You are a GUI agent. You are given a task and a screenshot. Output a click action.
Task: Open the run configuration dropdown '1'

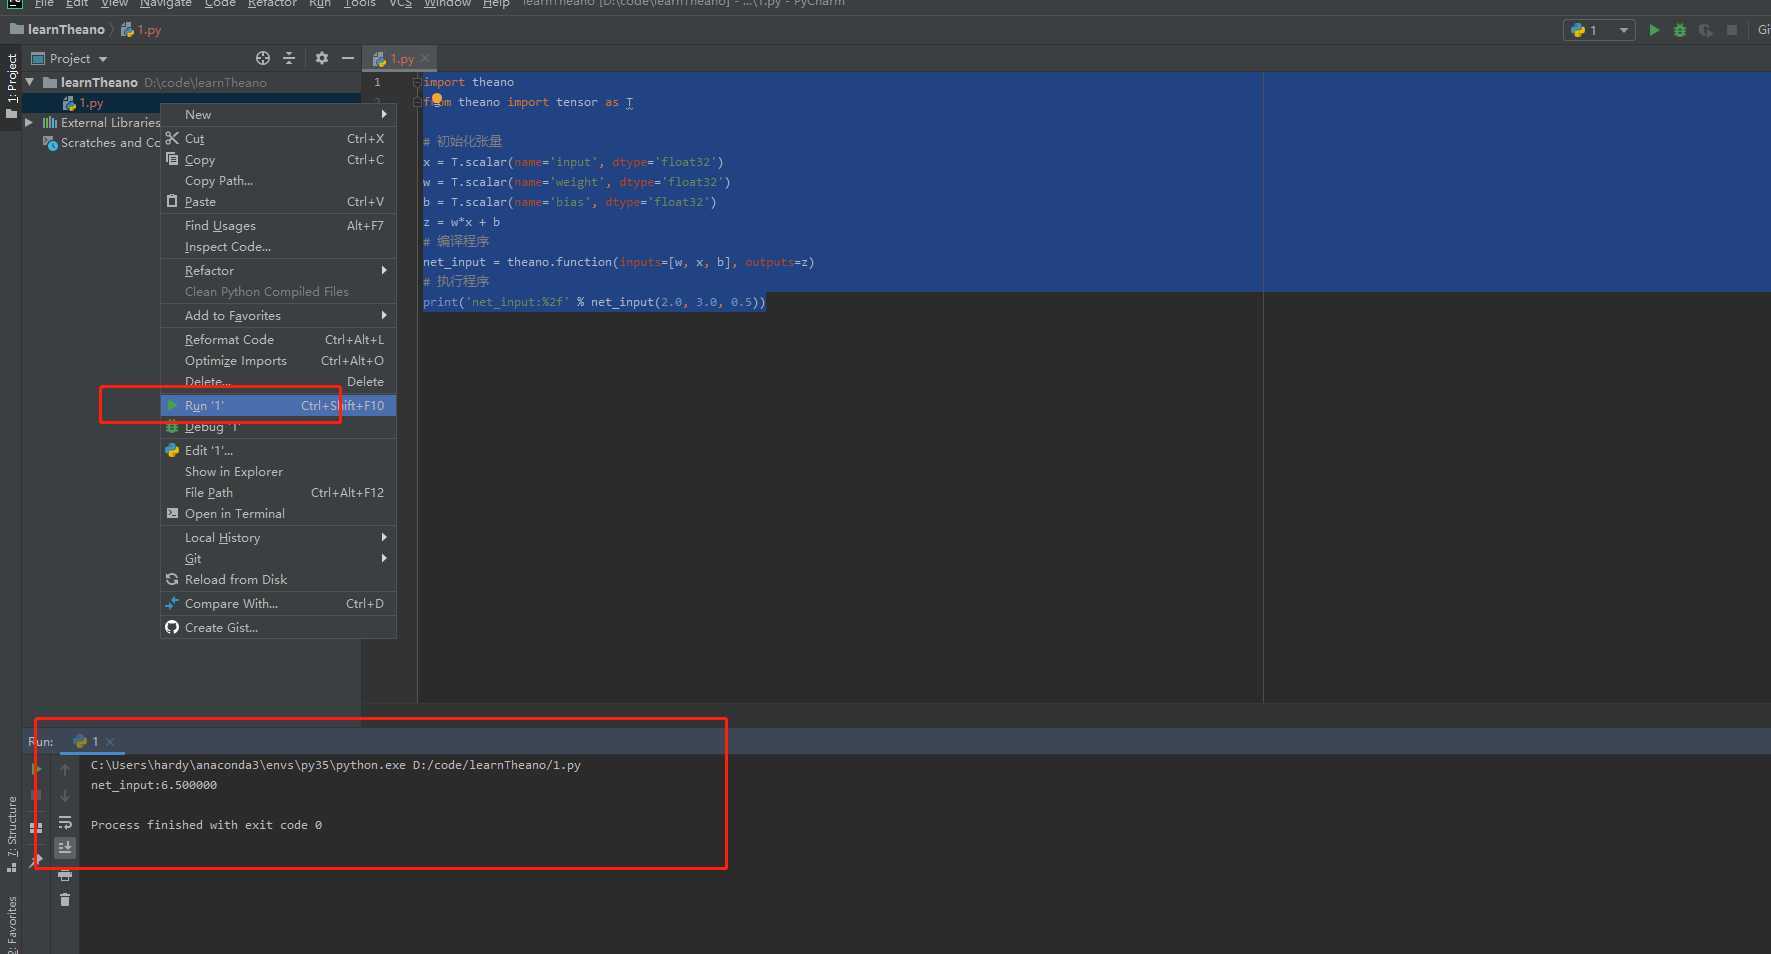click(x=1599, y=30)
